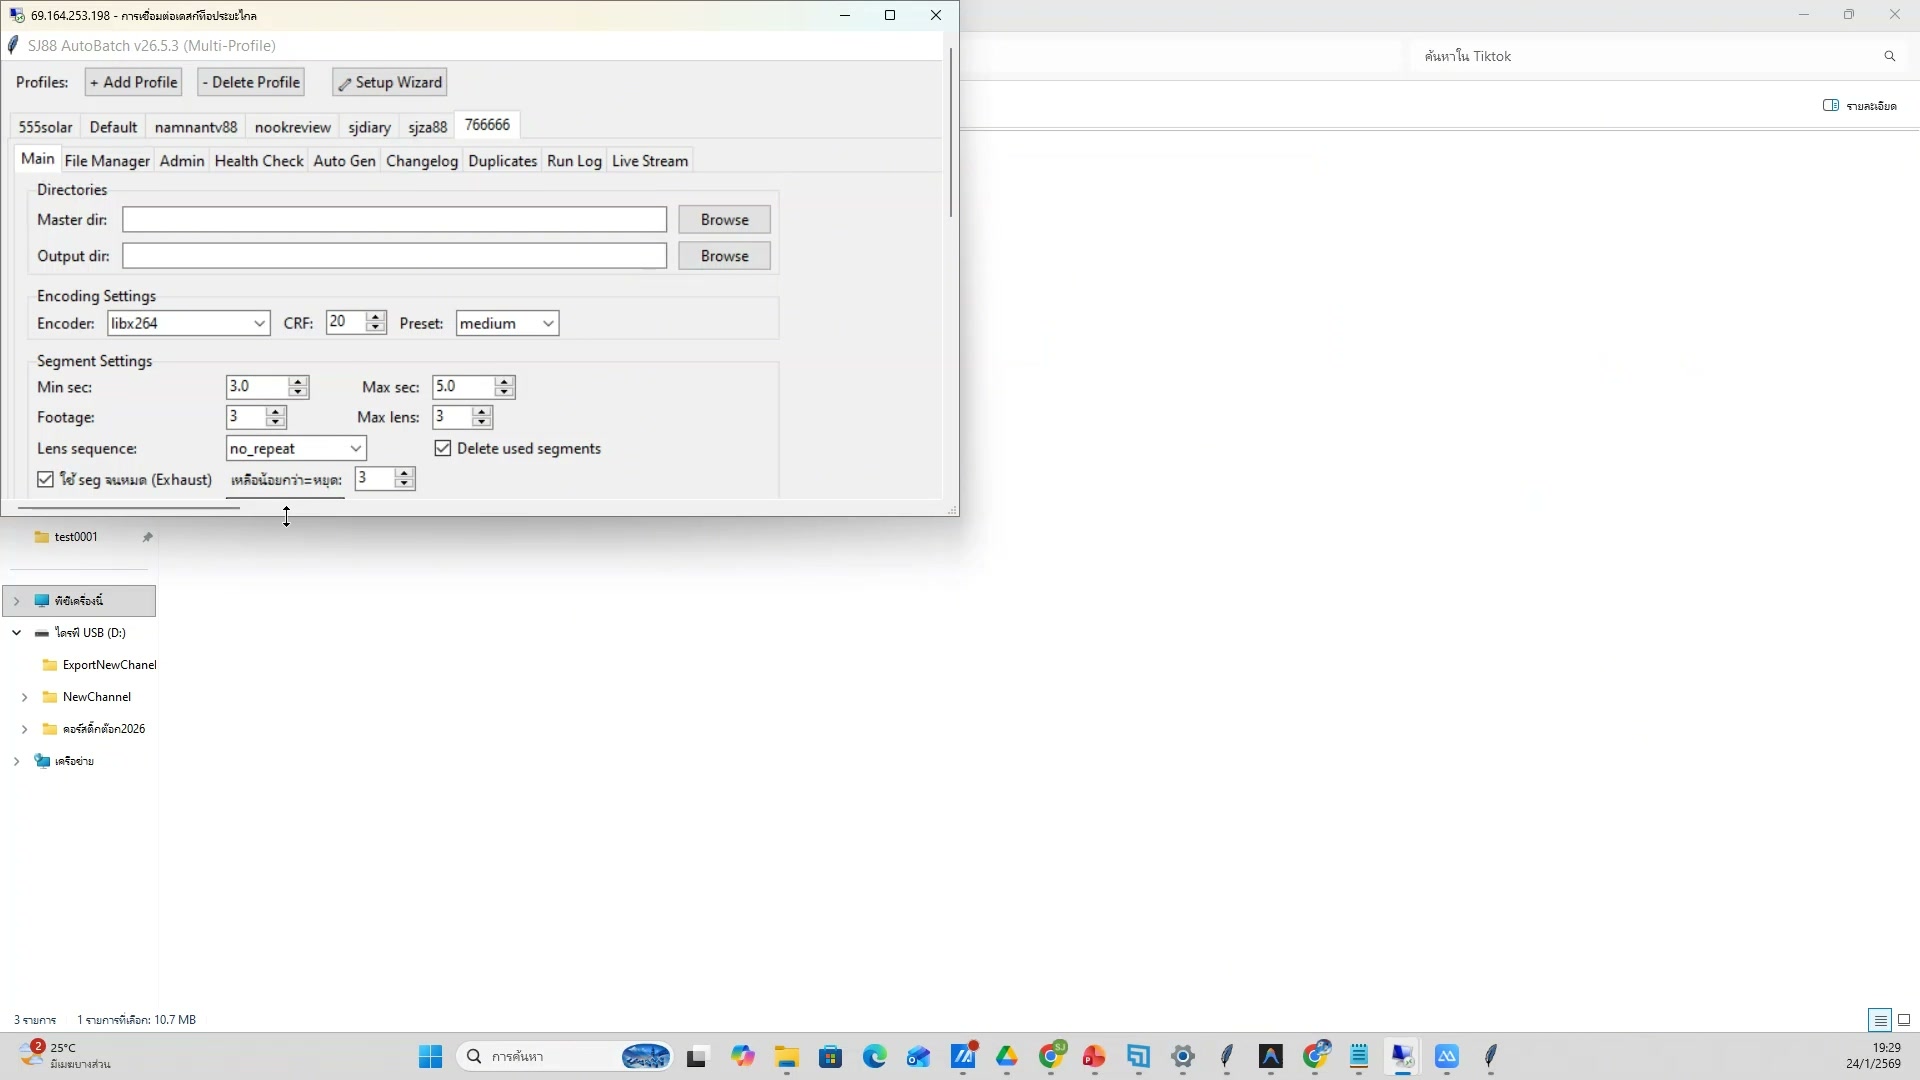Click the Setup Wizard button
Screen dimensions: 1920x1080
[x=390, y=82]
